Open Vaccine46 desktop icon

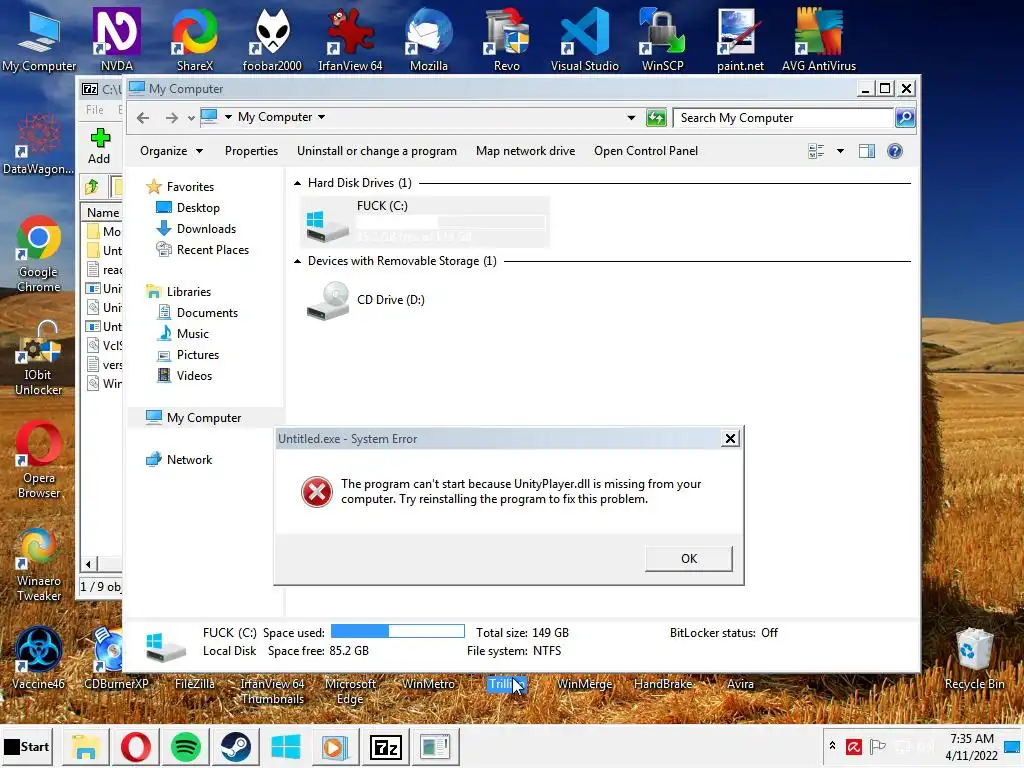pos(39,658)
